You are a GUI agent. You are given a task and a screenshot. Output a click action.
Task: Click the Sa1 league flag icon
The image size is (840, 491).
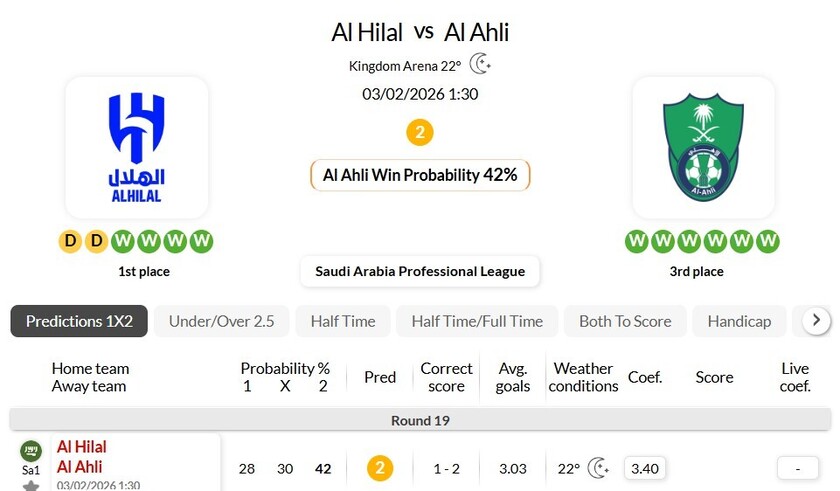(x=31, y=451)
